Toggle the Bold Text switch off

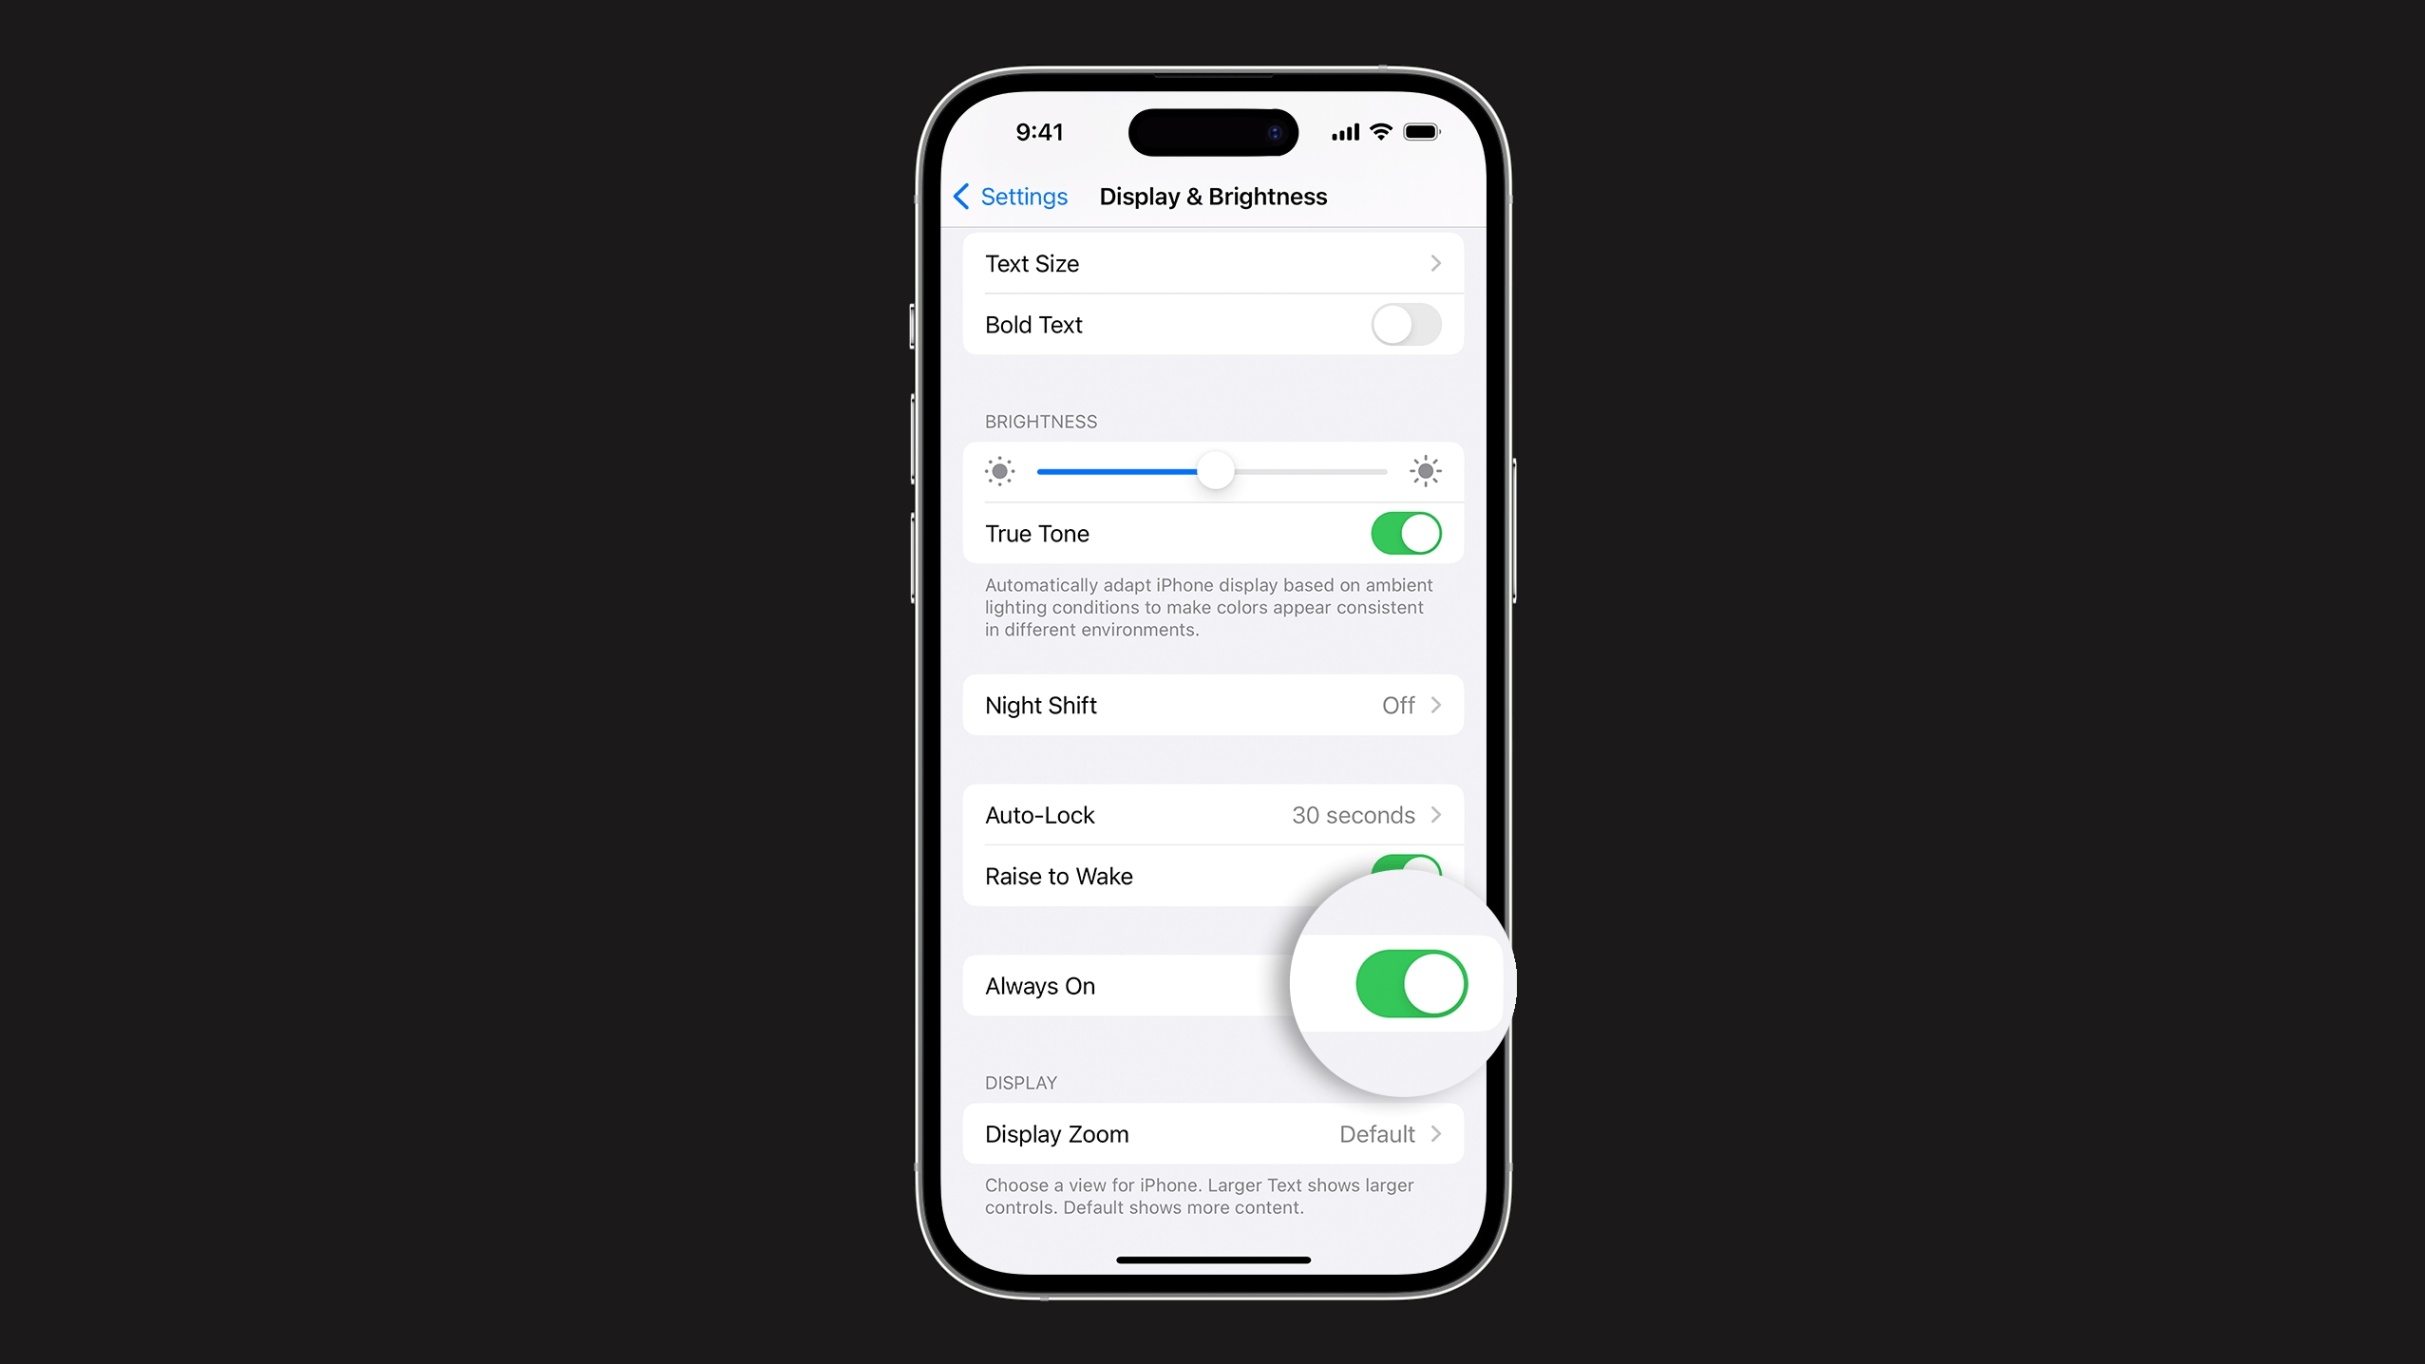click(1406, 325)
